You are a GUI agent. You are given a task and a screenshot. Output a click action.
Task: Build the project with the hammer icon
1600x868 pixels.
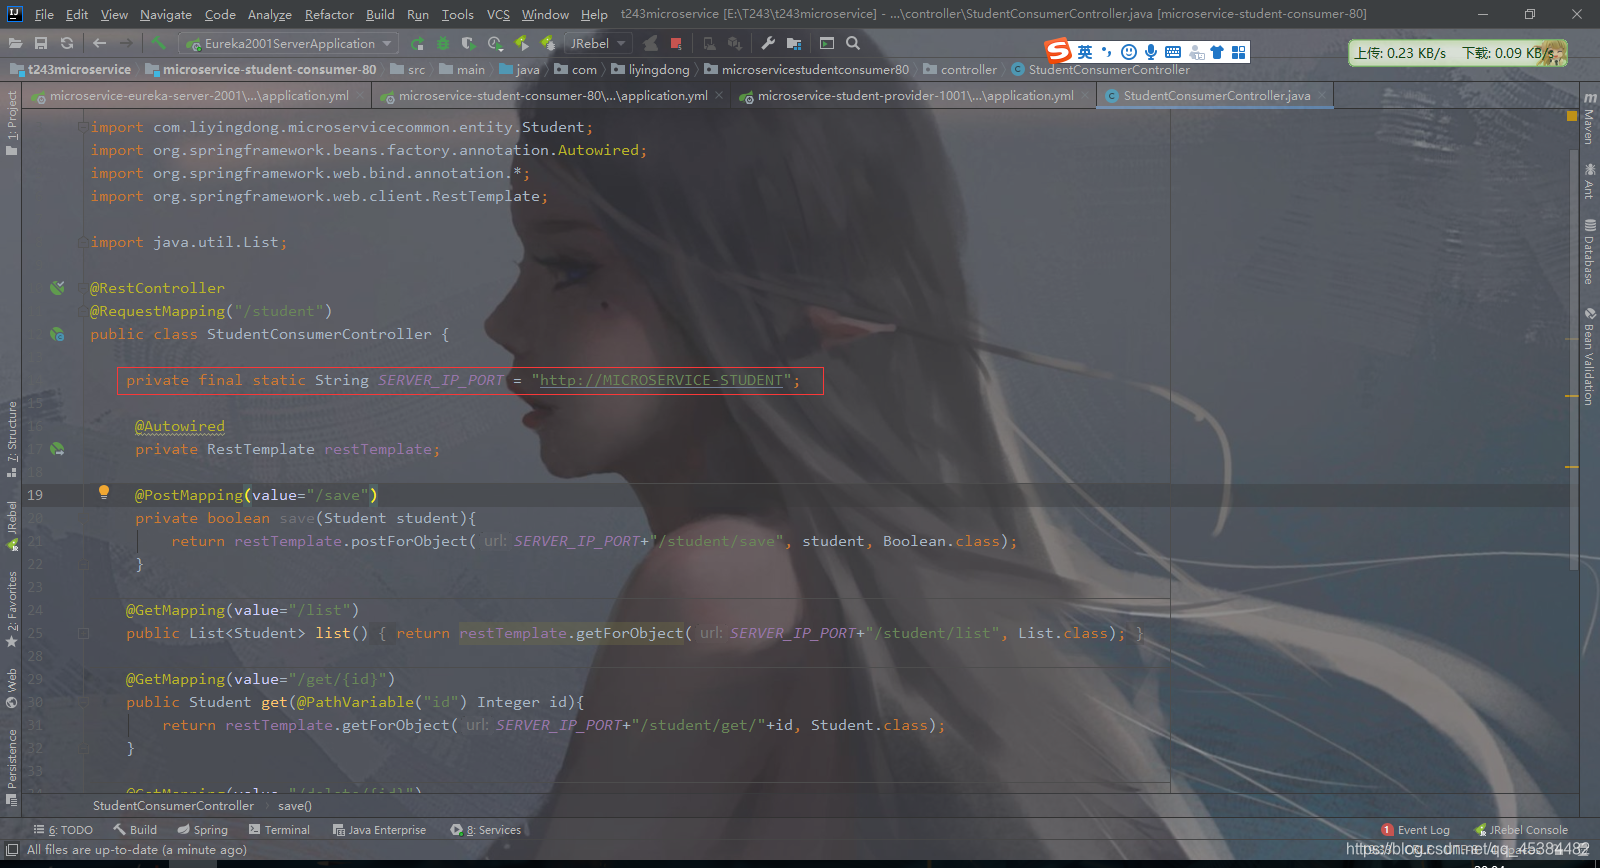click(x=158, y=43)
